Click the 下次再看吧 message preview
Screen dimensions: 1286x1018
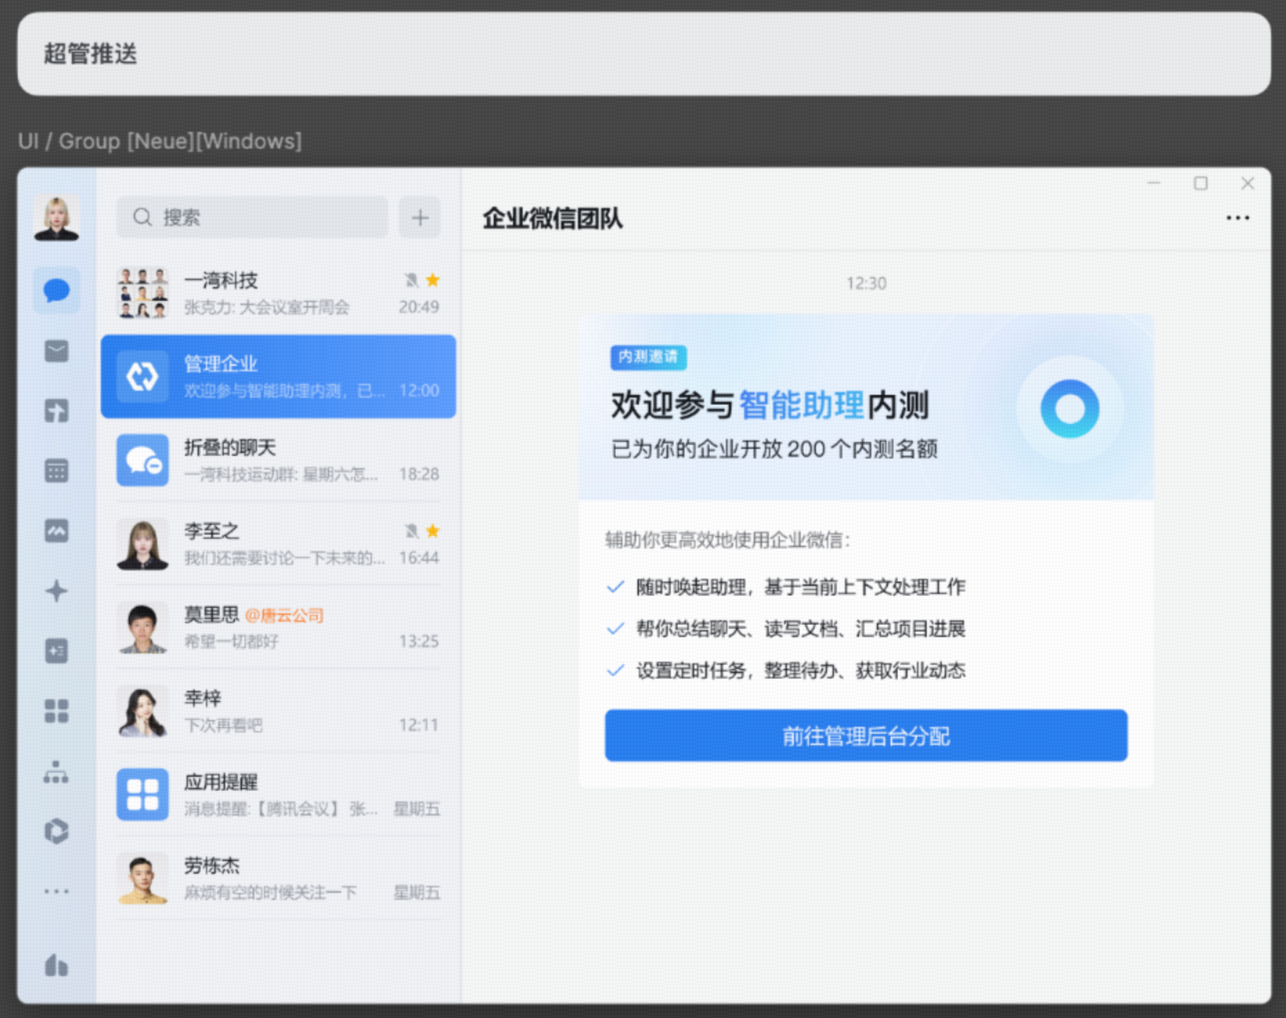[x=223, y=725]
